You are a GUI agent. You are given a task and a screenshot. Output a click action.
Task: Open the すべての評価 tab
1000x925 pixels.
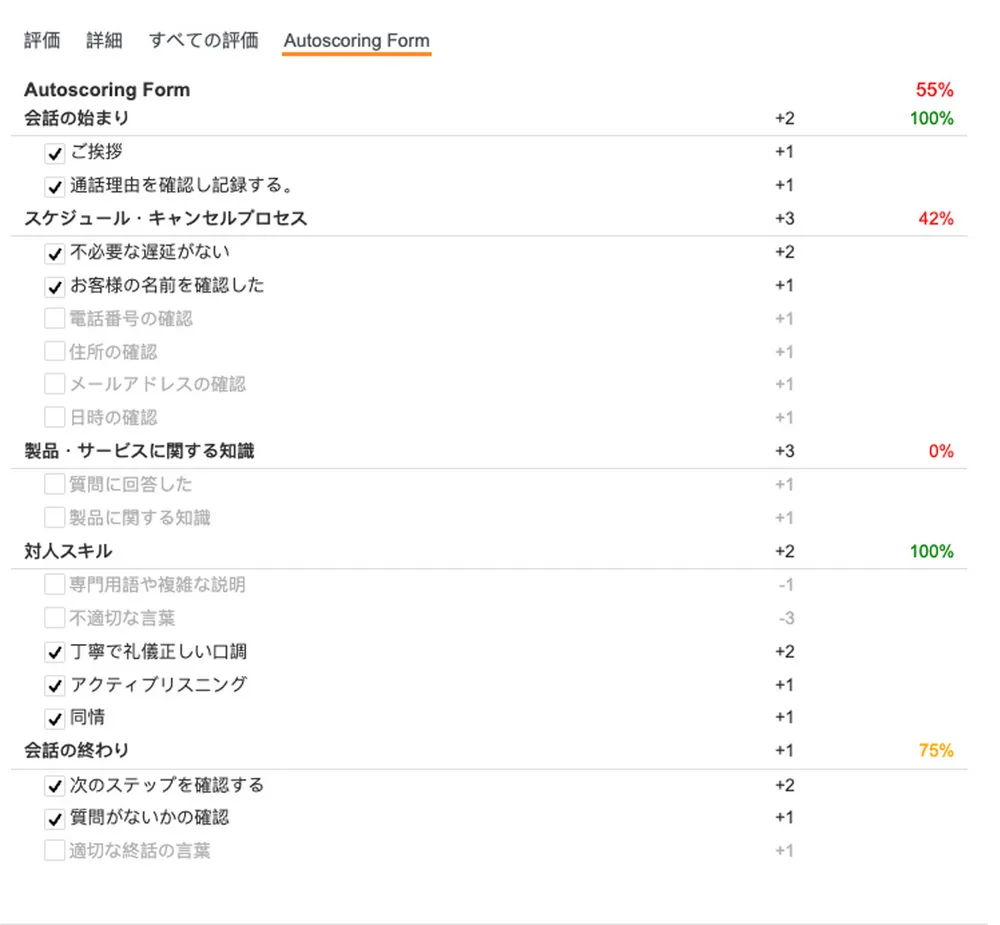(203, 41)
